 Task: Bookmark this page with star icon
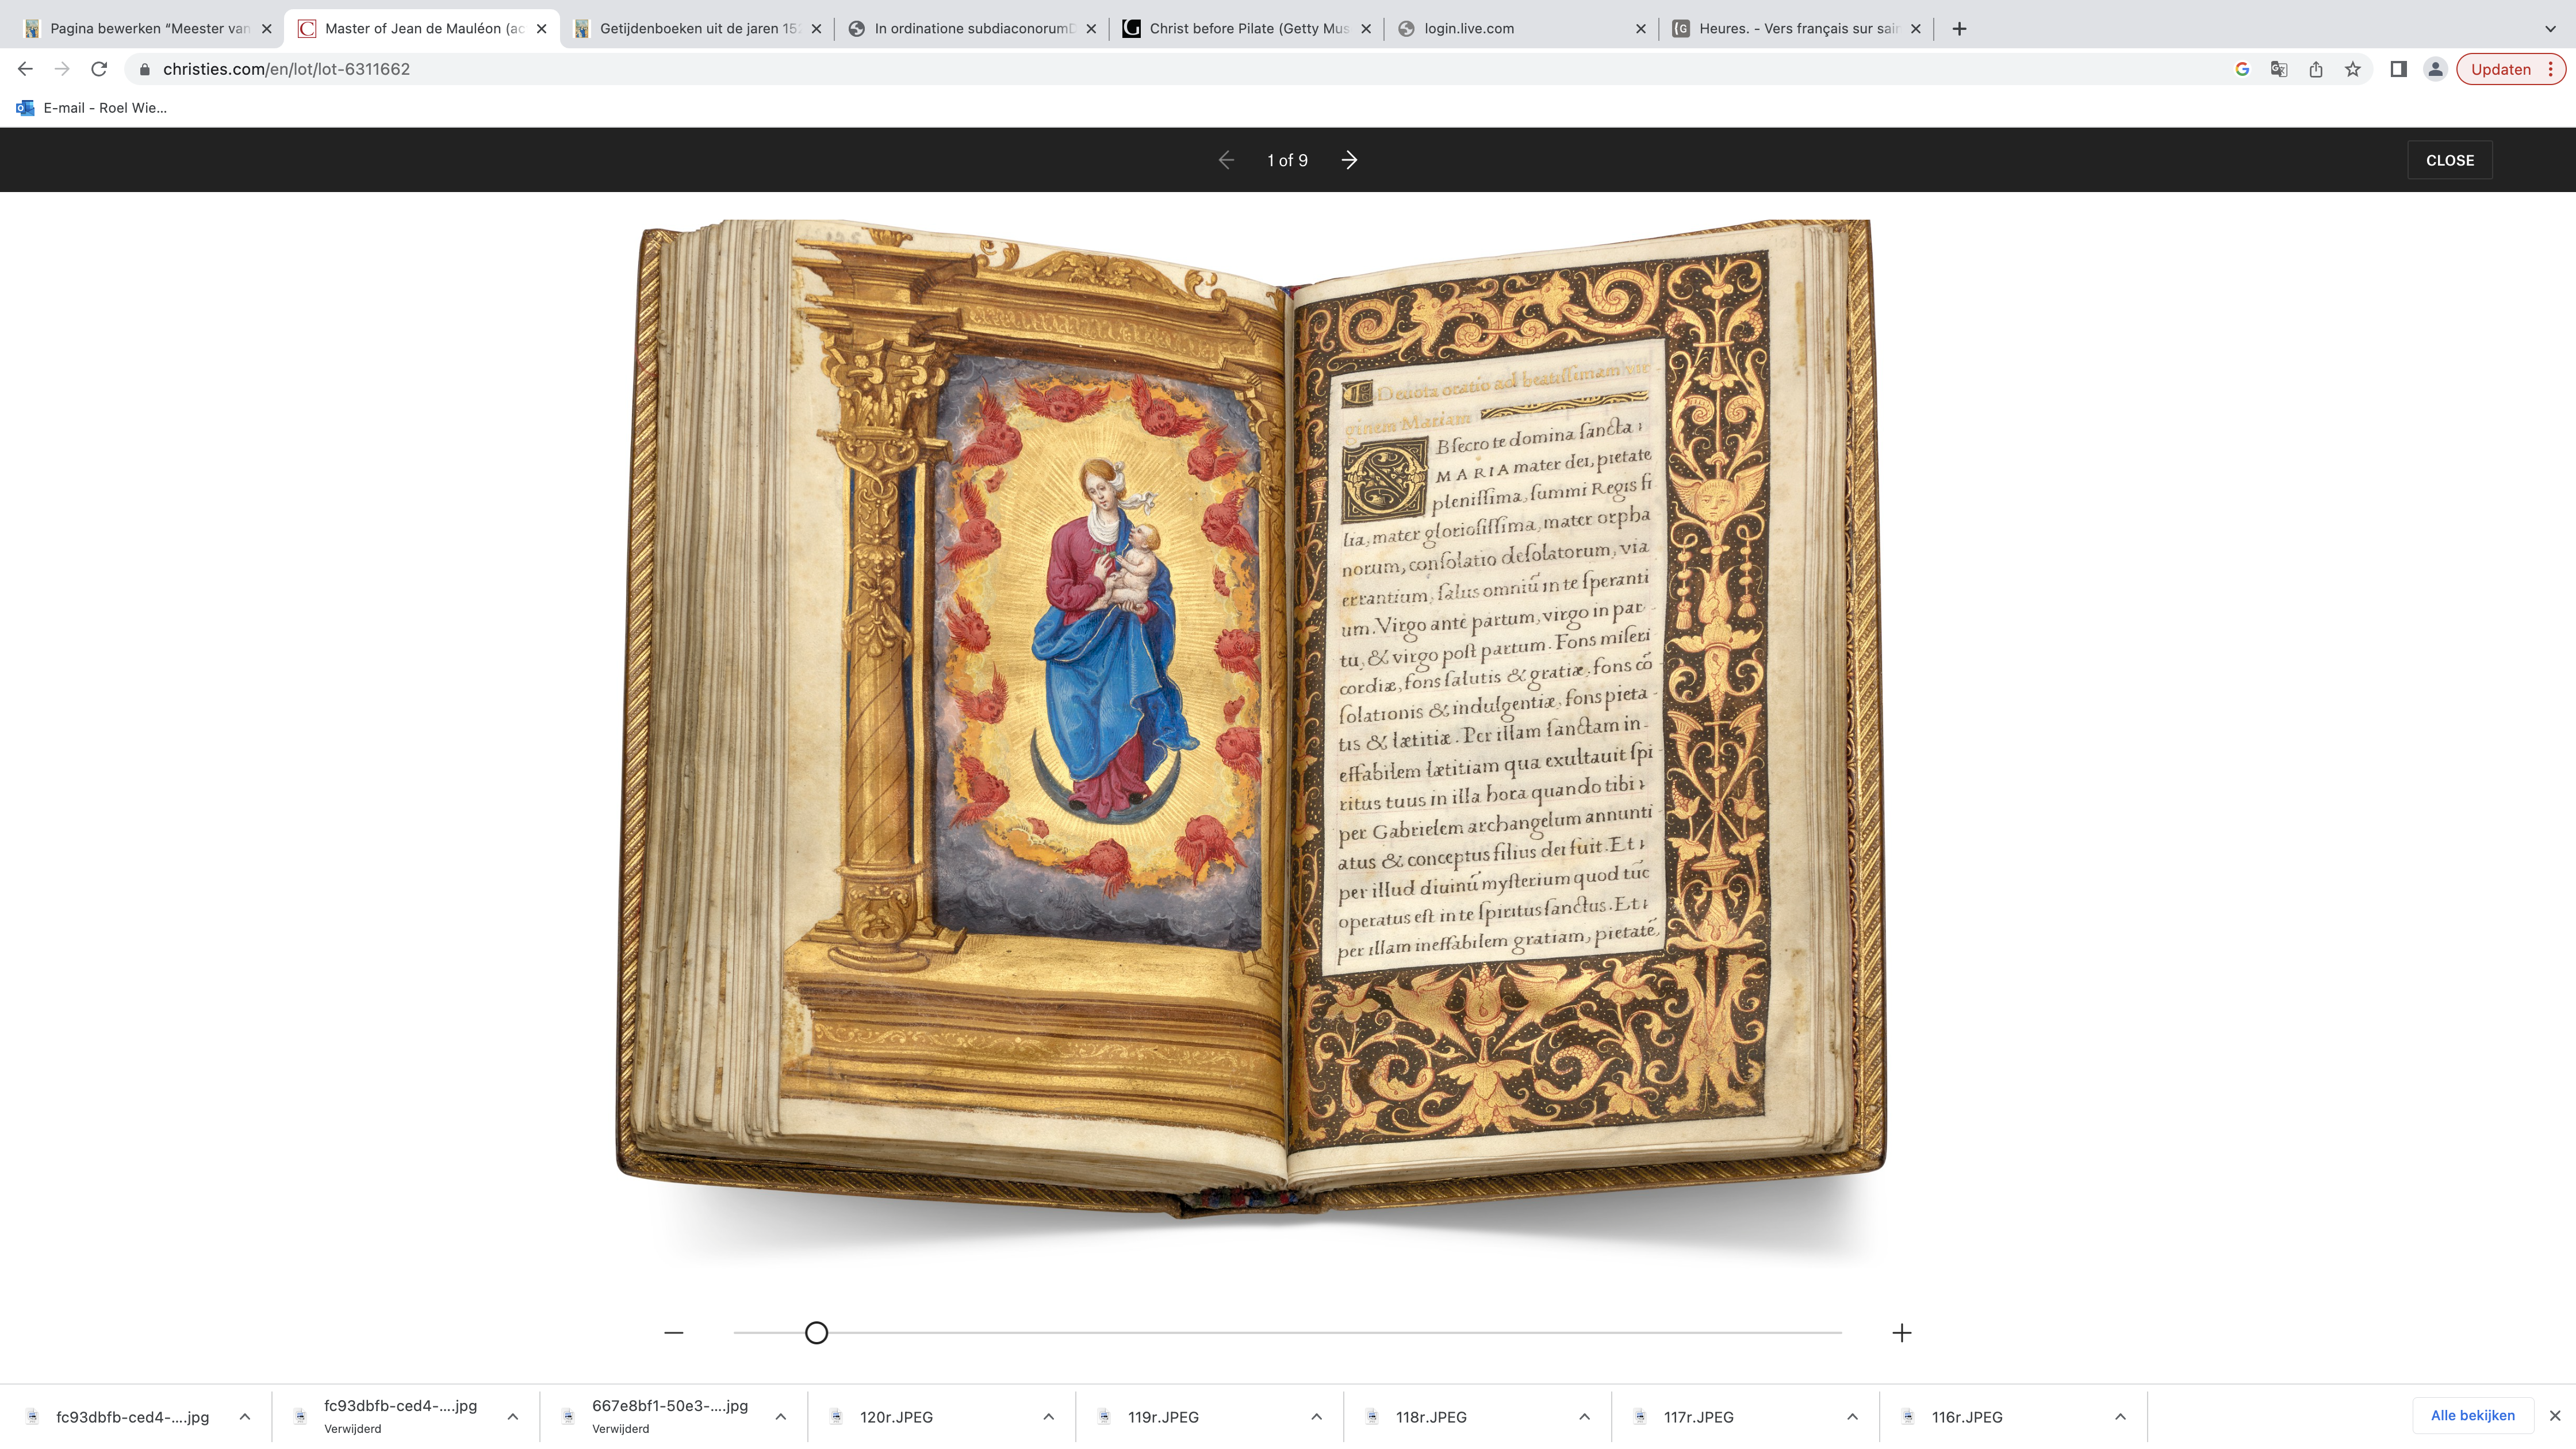(2353, 69)
